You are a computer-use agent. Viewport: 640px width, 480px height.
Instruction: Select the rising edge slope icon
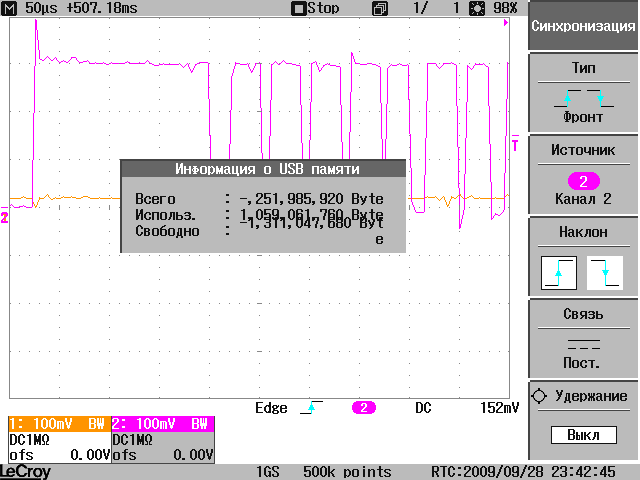(558, 272)
